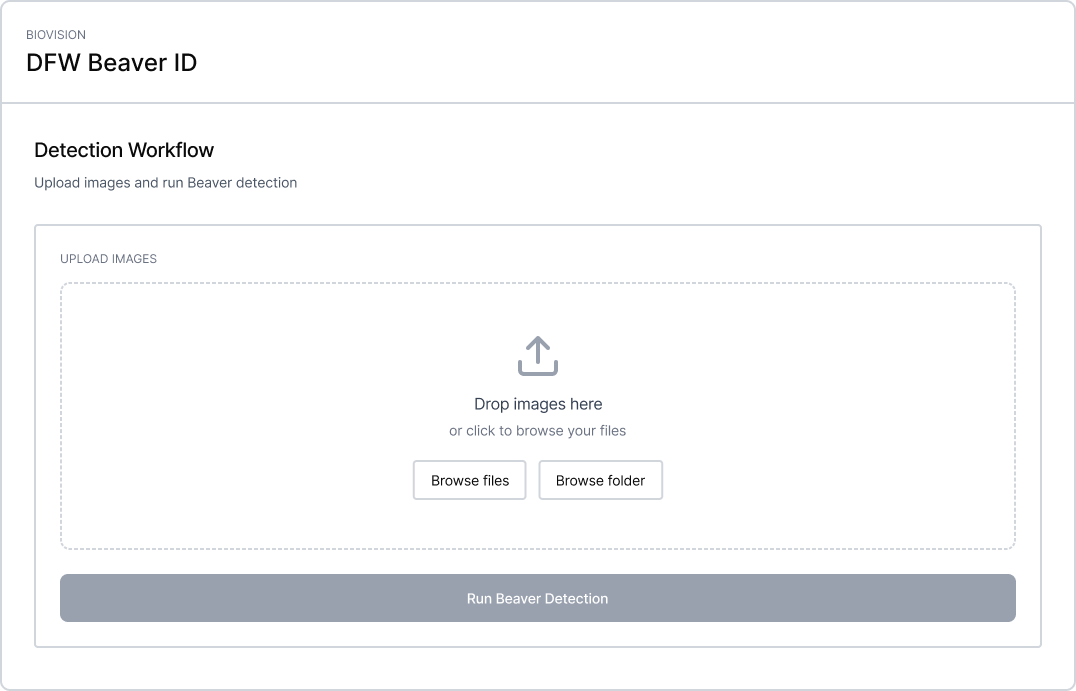The image size is (1076, 691).
Task: Start detection with the Run Beaver Detection button
Action: tap(538, 598)
